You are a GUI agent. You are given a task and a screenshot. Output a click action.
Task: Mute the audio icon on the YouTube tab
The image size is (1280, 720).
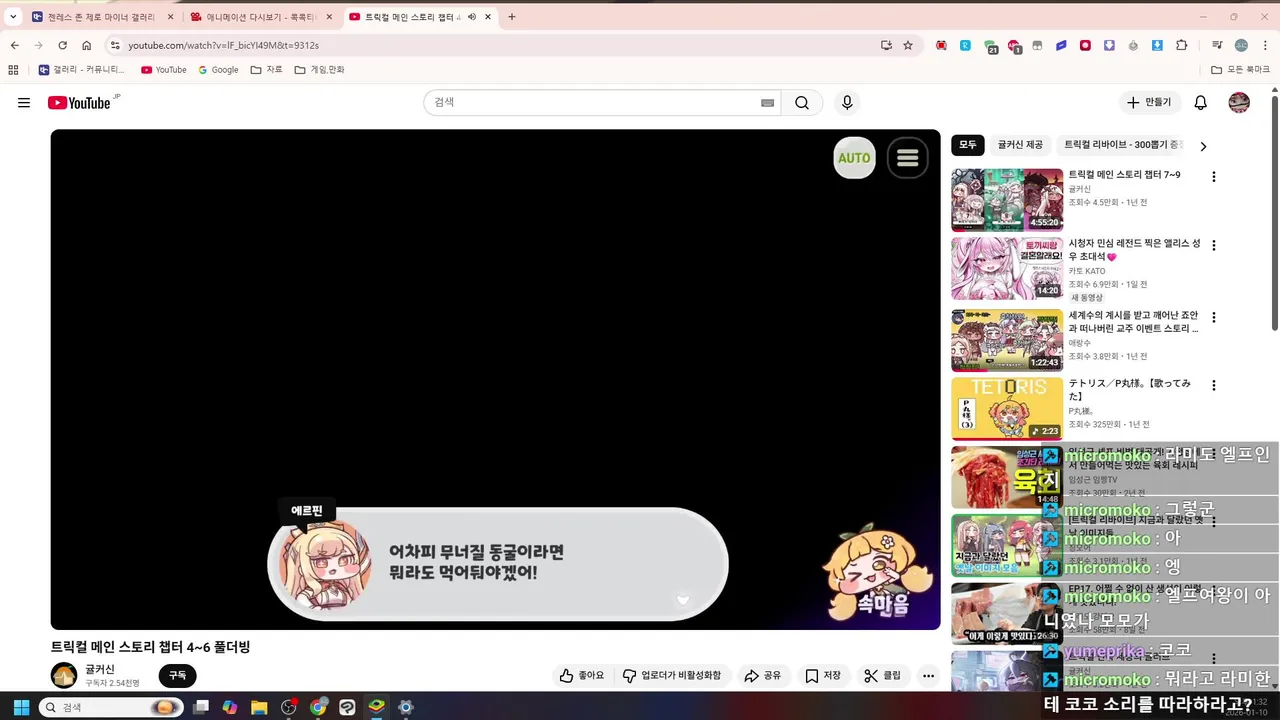[x=472, y=17]
